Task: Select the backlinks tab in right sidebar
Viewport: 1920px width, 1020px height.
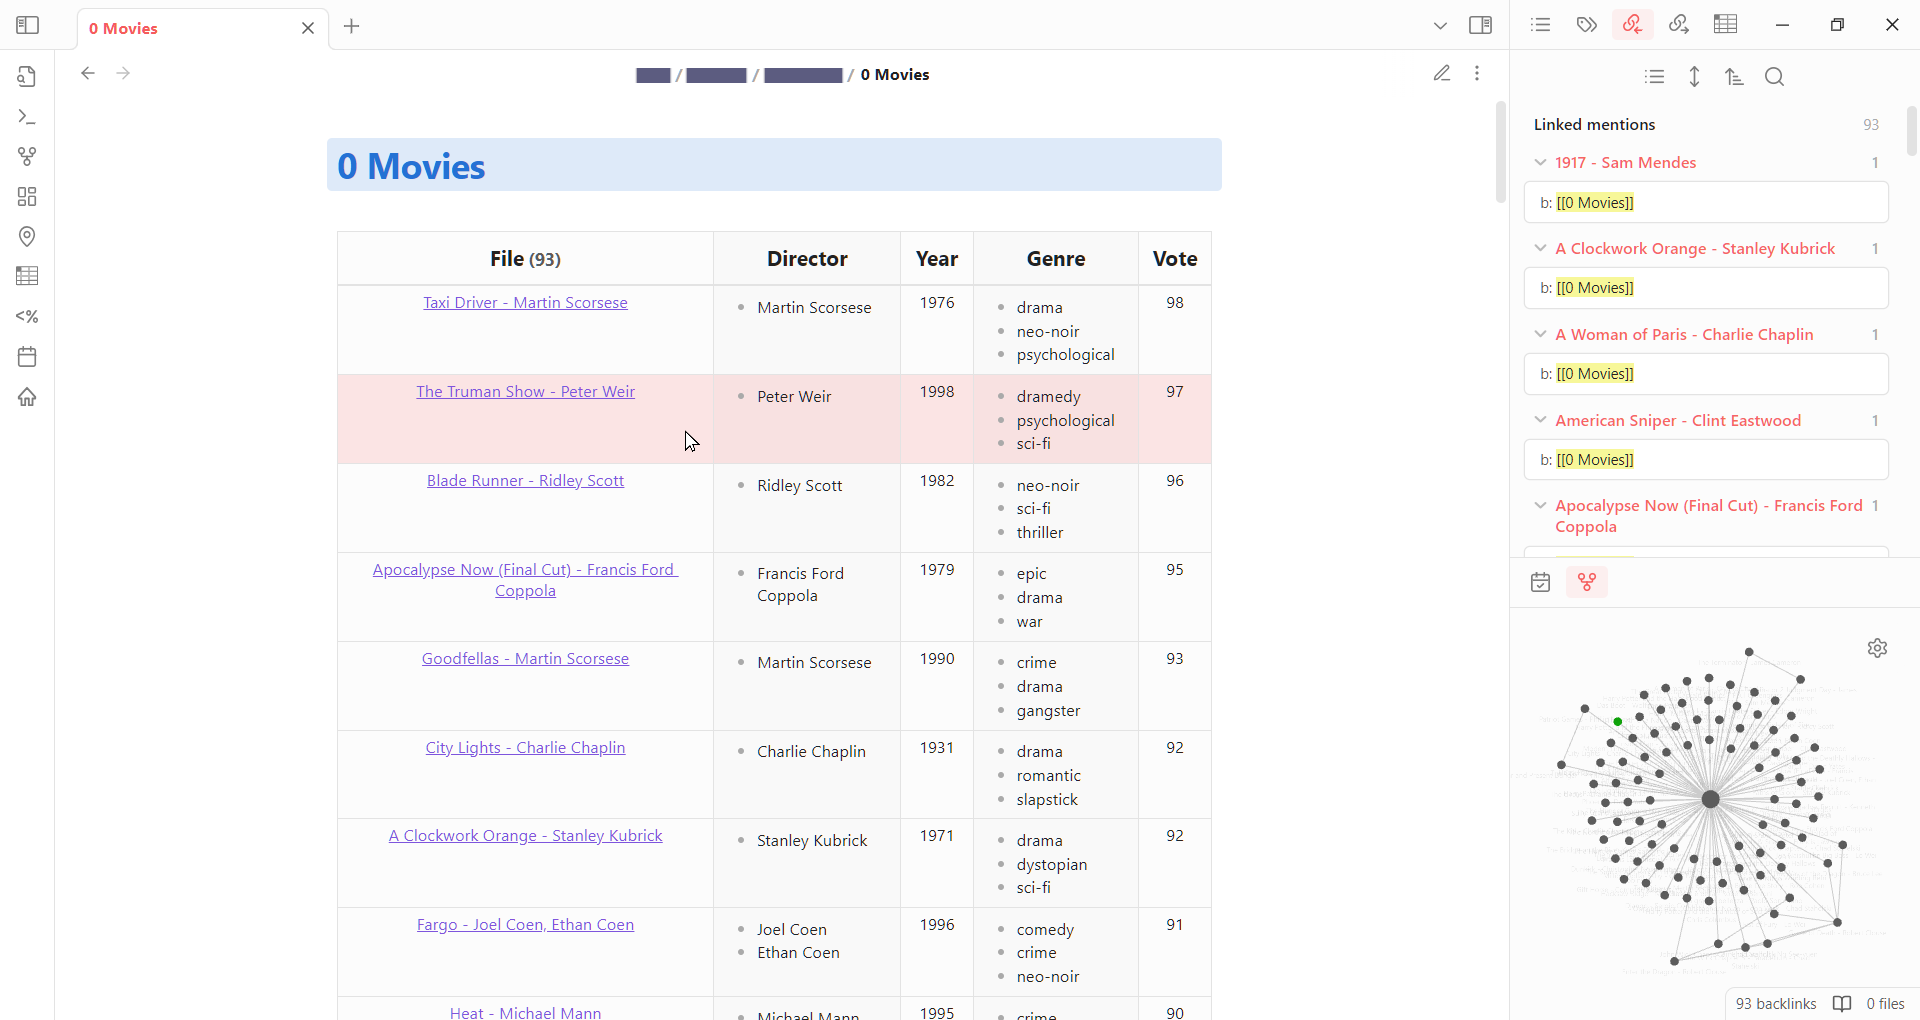Action: [1632, 25]
